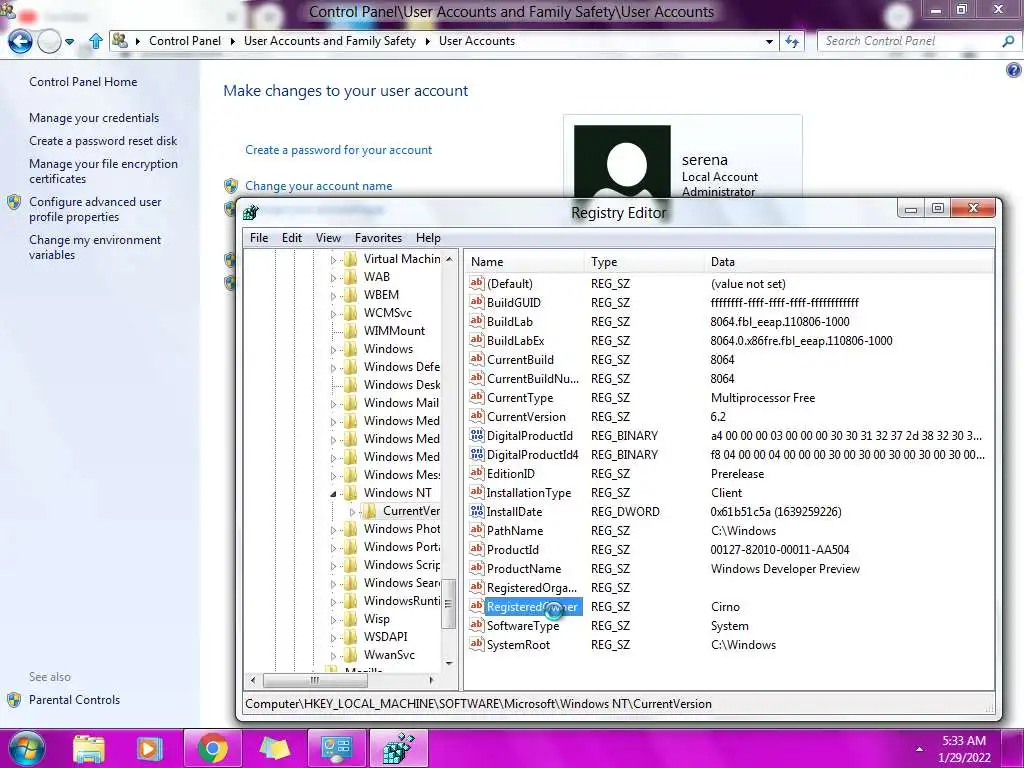This screenshot has width=1024, height=768.
Task: Select the WIMMount tree key
Action: [x=394, y=330]
